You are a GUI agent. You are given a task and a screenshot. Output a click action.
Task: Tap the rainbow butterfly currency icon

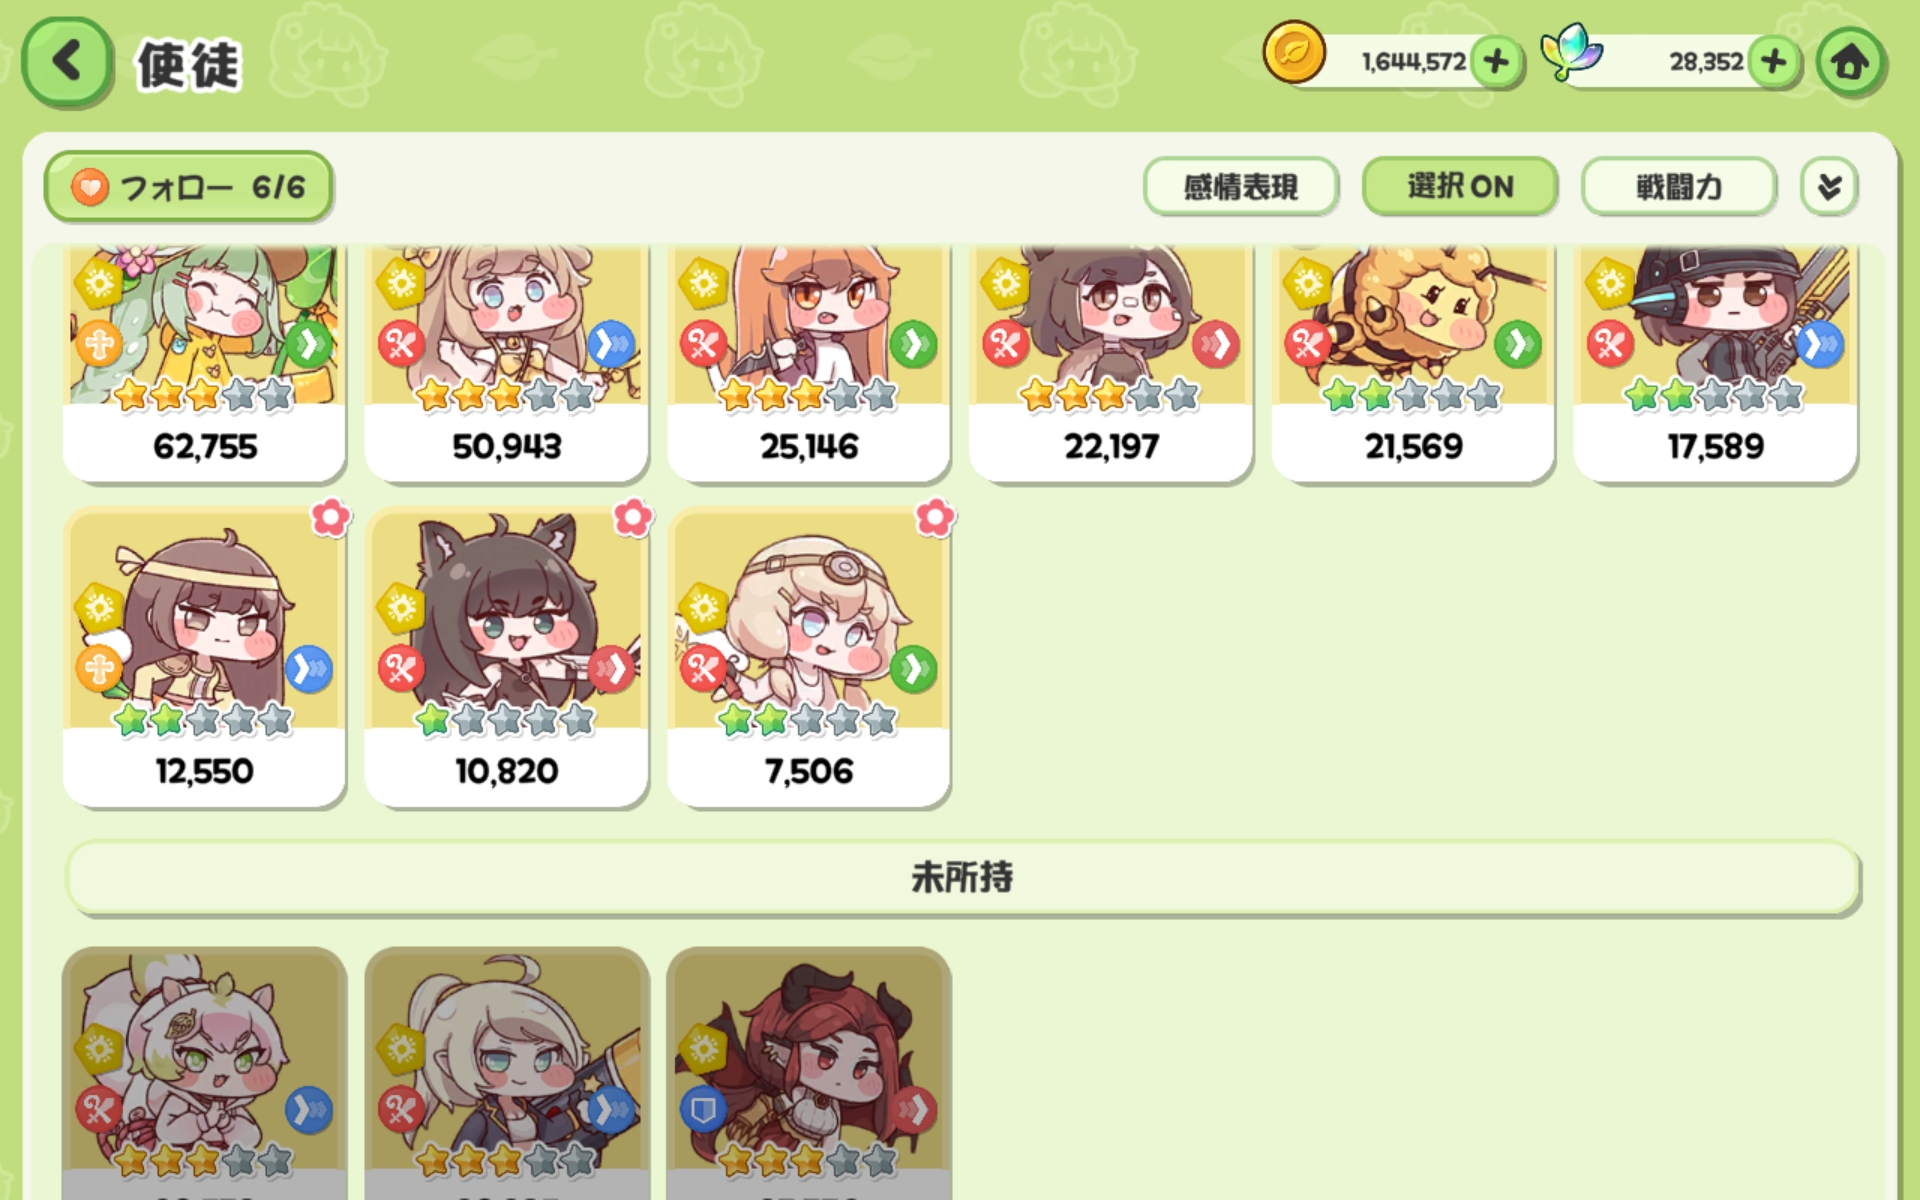click(x=1571, y=51)
